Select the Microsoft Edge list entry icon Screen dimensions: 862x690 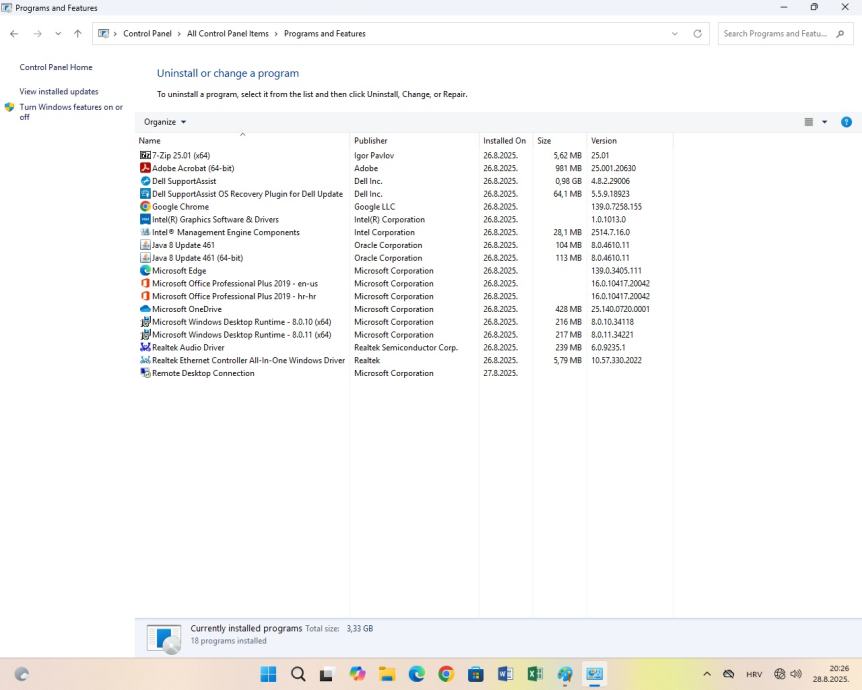pyautogui.click(x=145, y=271)
